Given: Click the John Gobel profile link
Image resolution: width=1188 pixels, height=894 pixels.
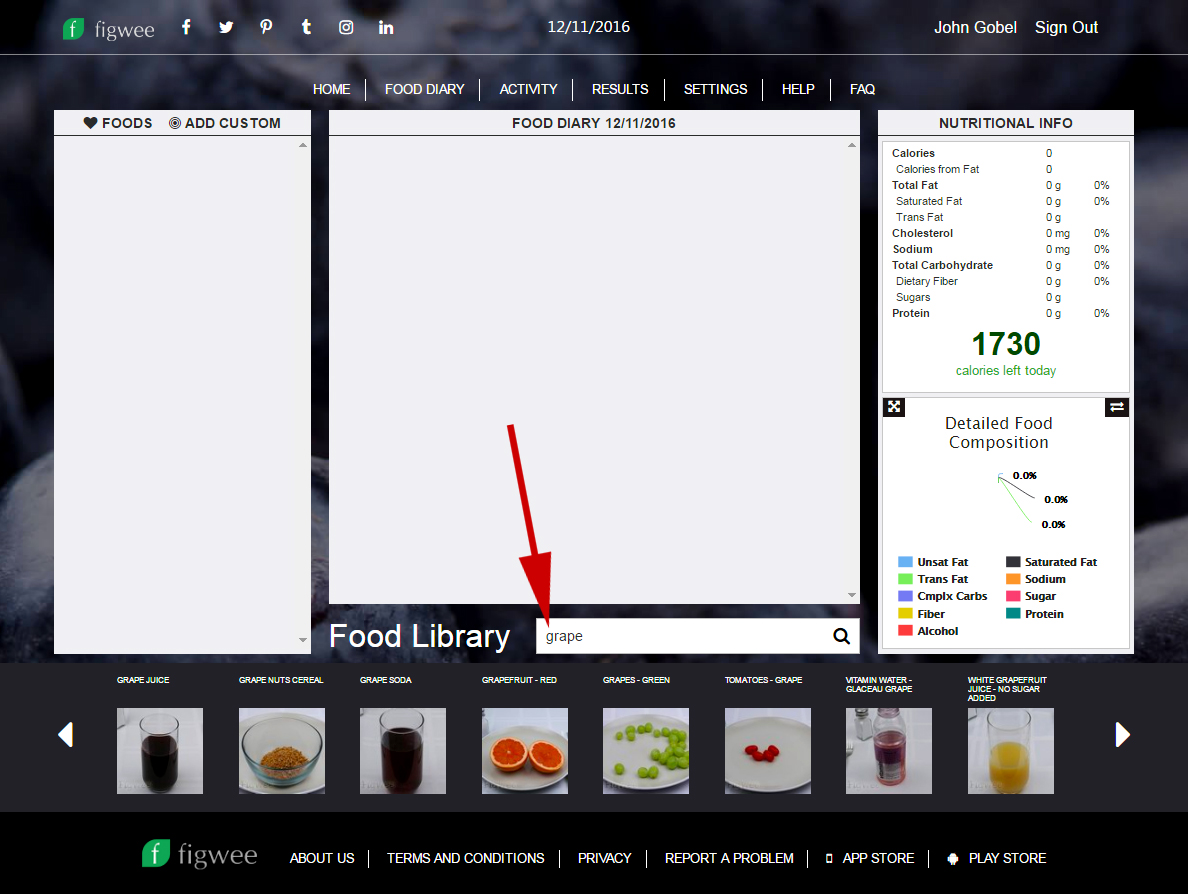Looking at the screenshot, I should [975, 27].
